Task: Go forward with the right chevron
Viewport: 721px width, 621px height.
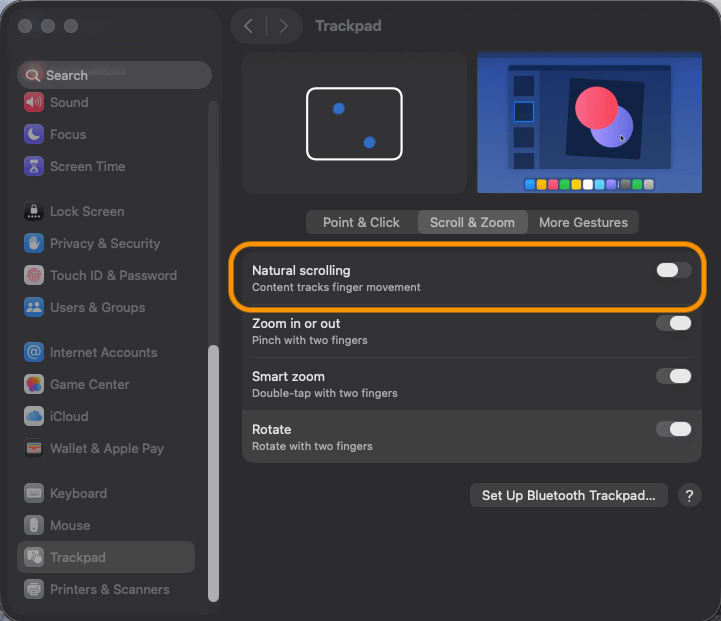Action: click(x=284, y=26)
